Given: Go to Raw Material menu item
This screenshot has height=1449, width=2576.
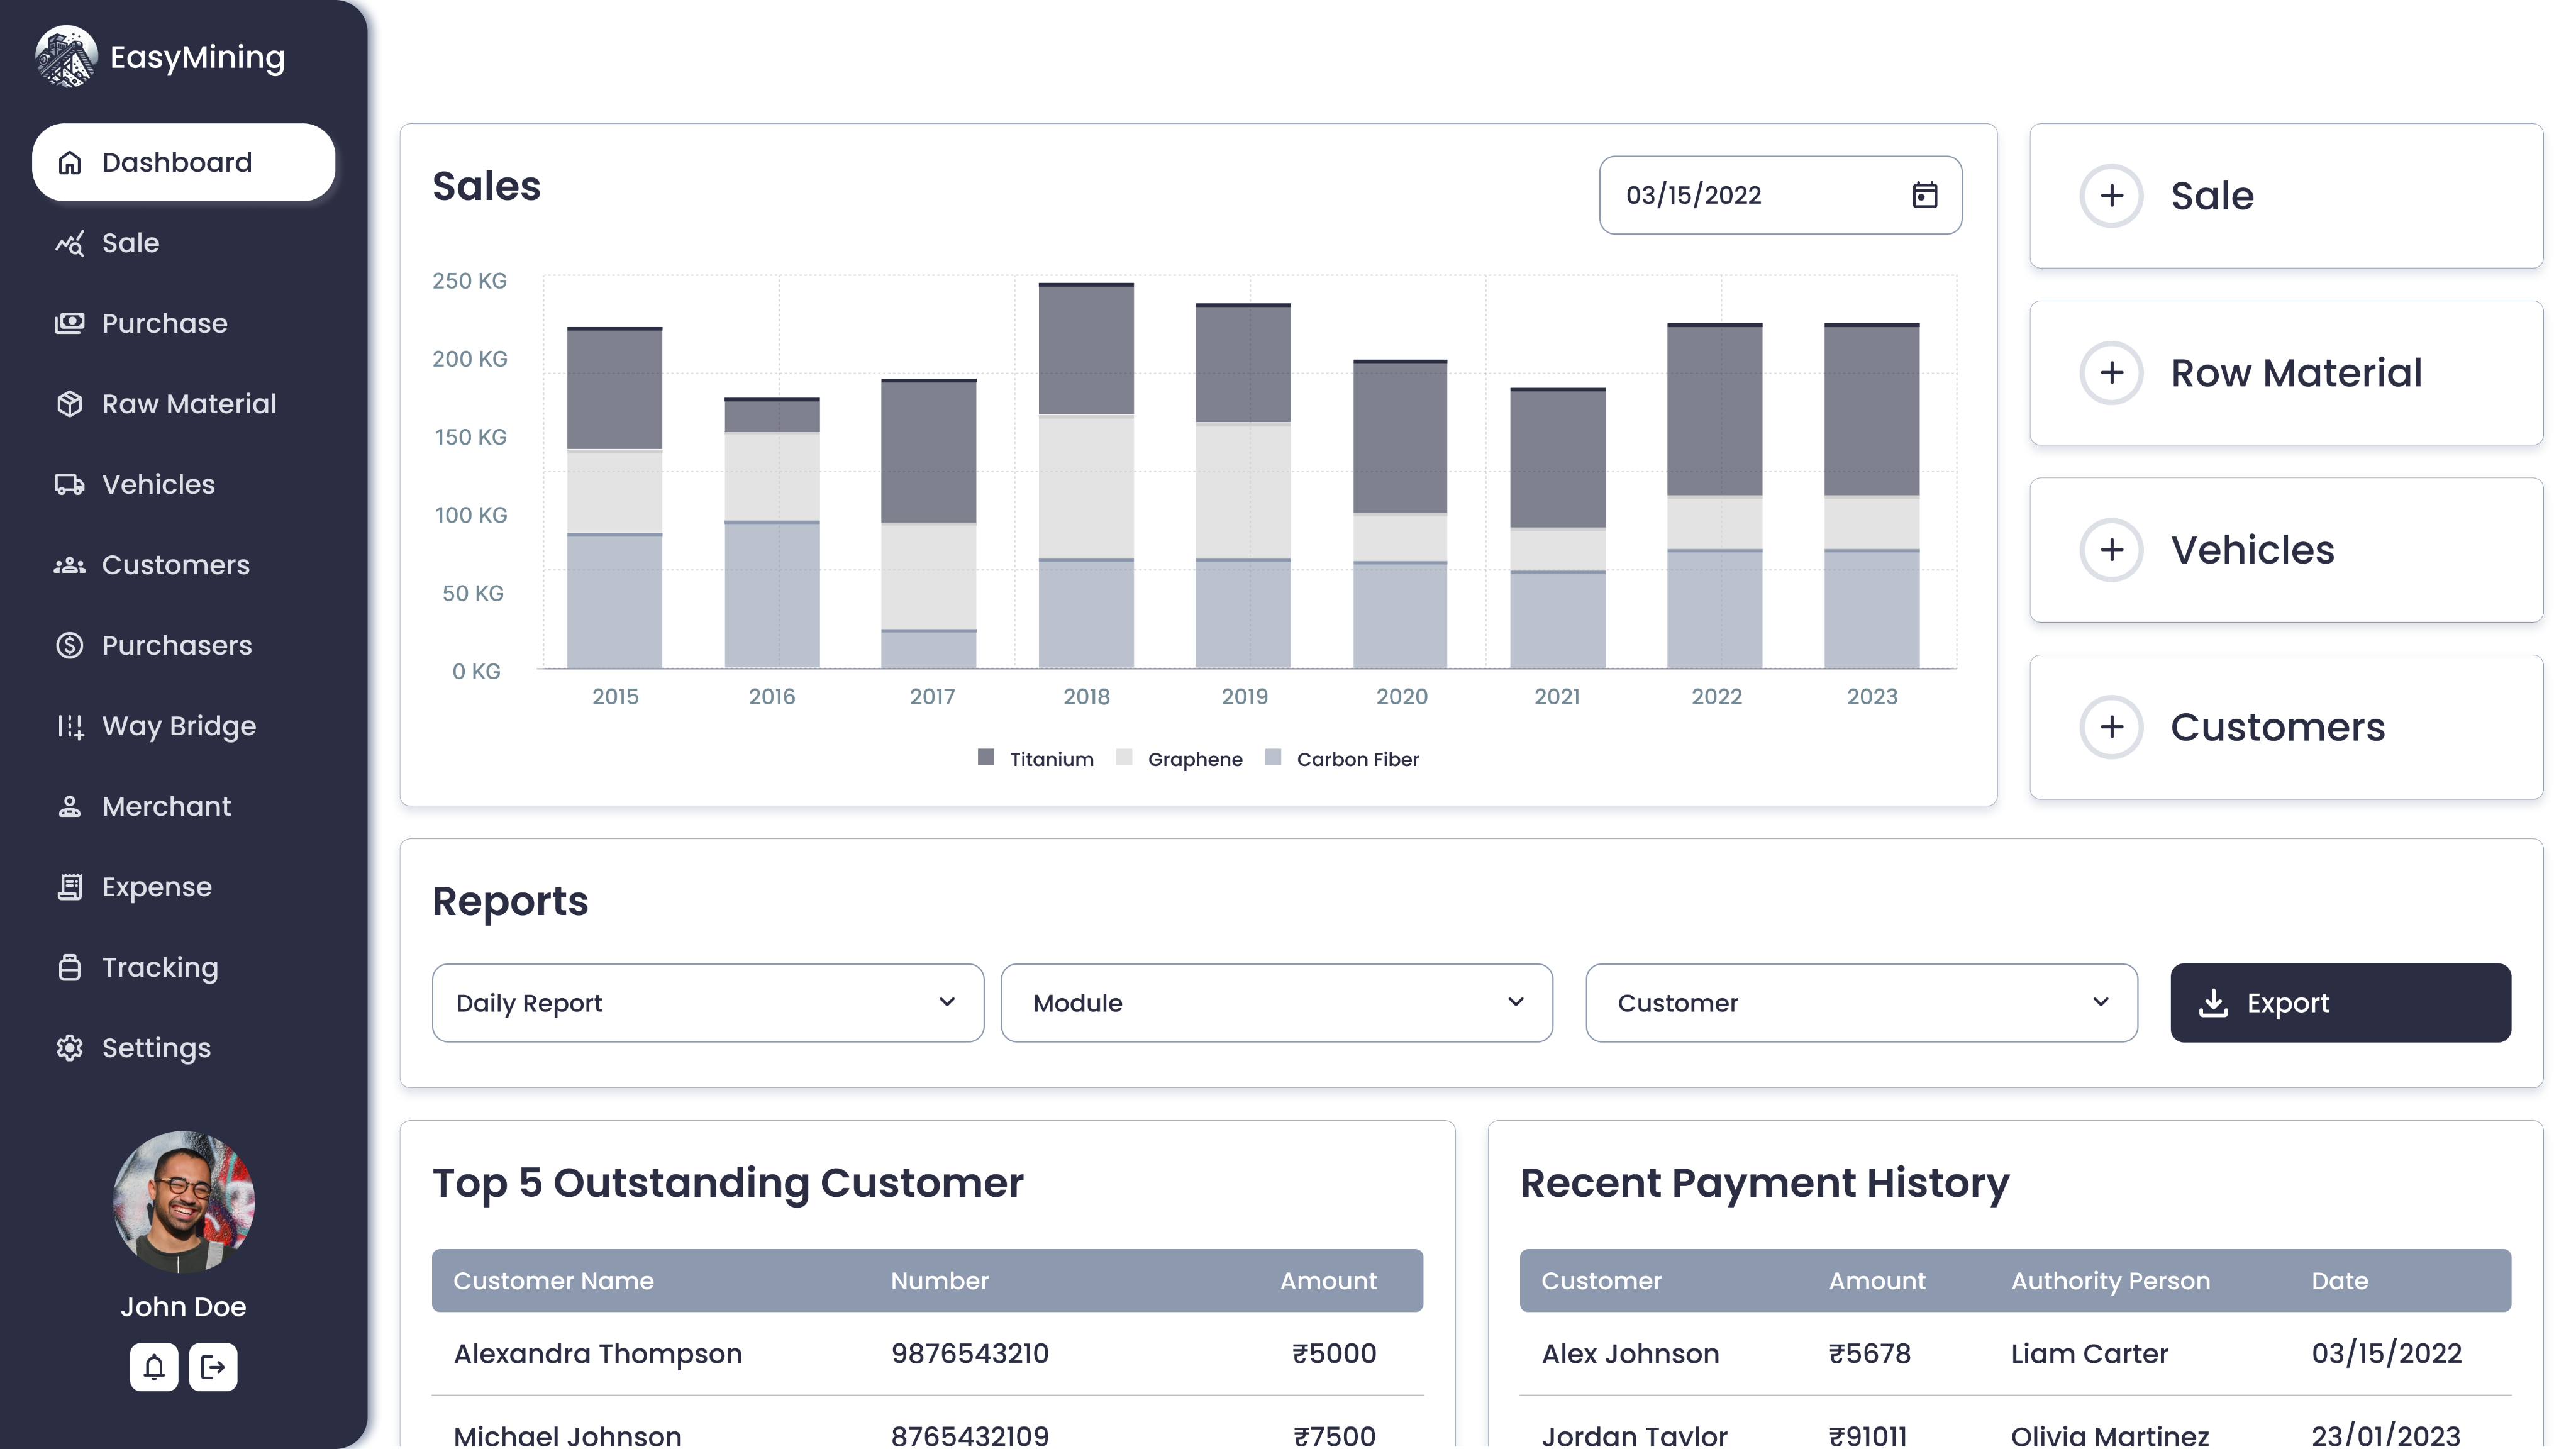Looking at the screenshot, I should point(188,404).
